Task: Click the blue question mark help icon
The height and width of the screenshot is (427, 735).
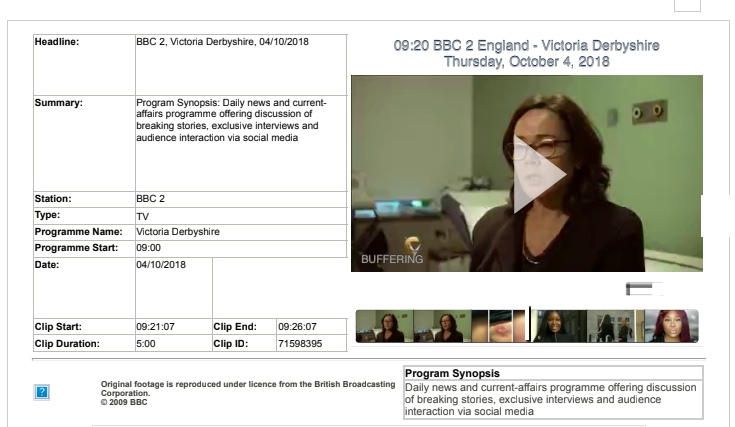Action: [42, 392]
